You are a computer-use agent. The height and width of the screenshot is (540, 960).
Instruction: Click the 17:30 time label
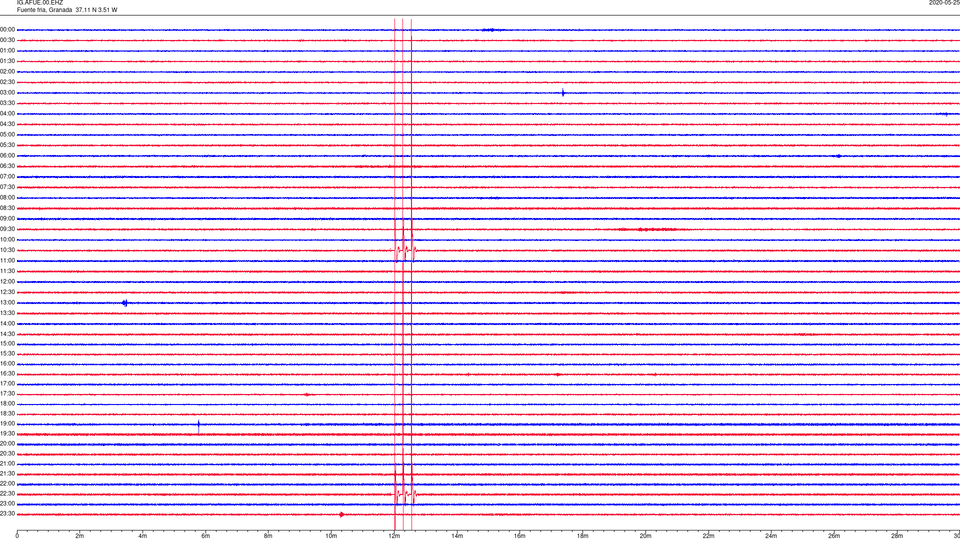tap(7, 394)
